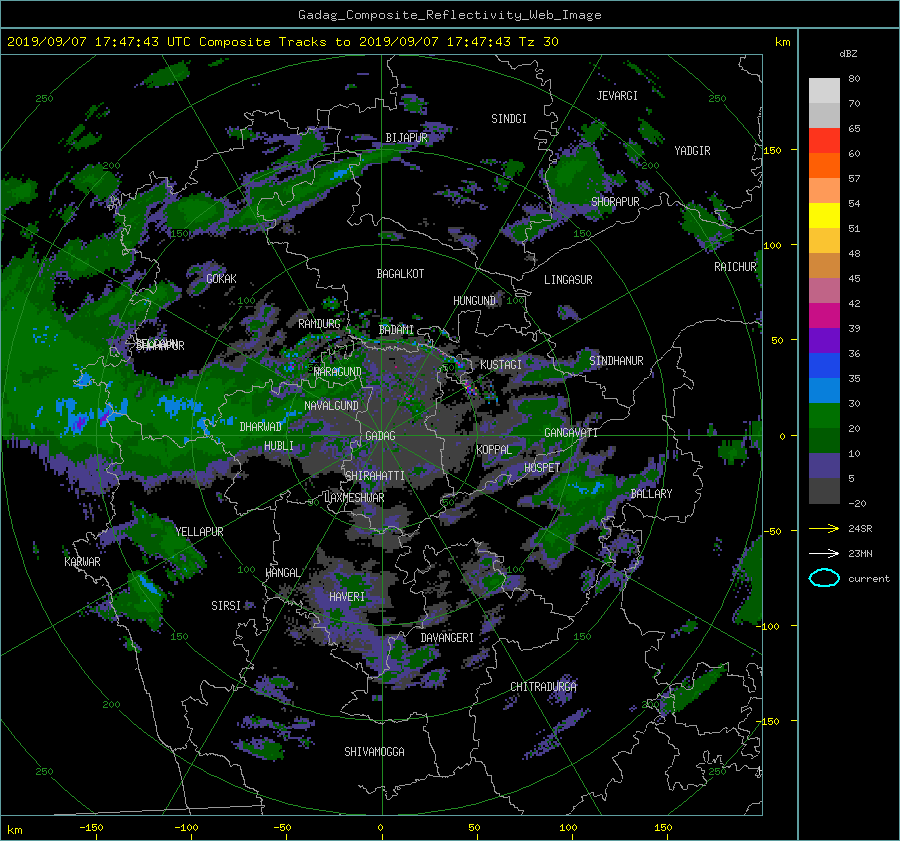This screenshot has width=900, height=841.
Task: Select the dark green 20 dBZ legend swatch
Action: coord(824,440)
